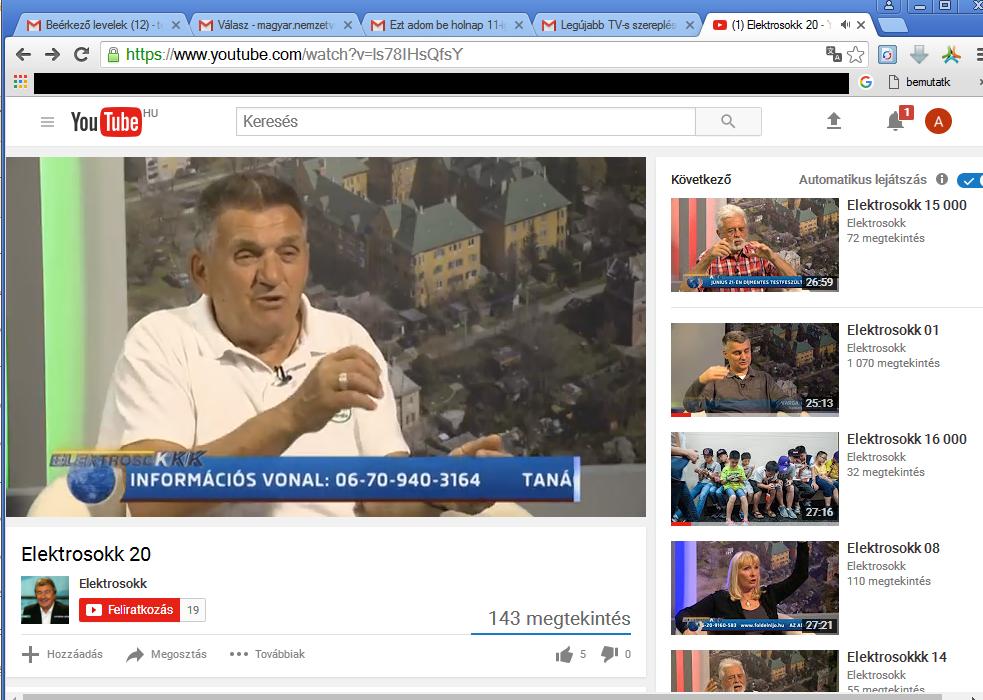Open the Elektrosokk 08 video title
Screen dimensions: 983x700
pos(893,548)
